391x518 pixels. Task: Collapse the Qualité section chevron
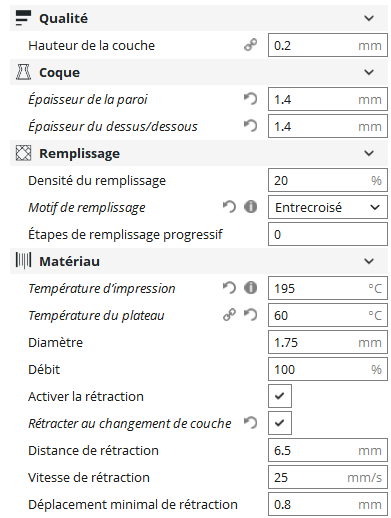[369, 18]
